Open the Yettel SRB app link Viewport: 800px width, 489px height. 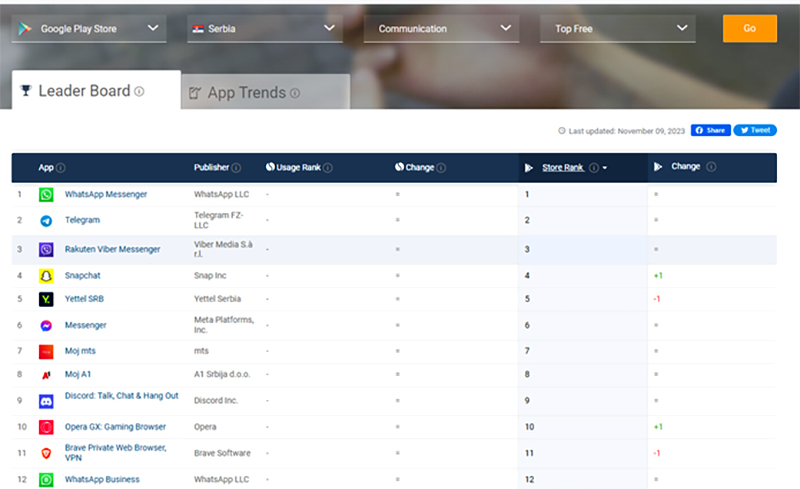point(84,299)
